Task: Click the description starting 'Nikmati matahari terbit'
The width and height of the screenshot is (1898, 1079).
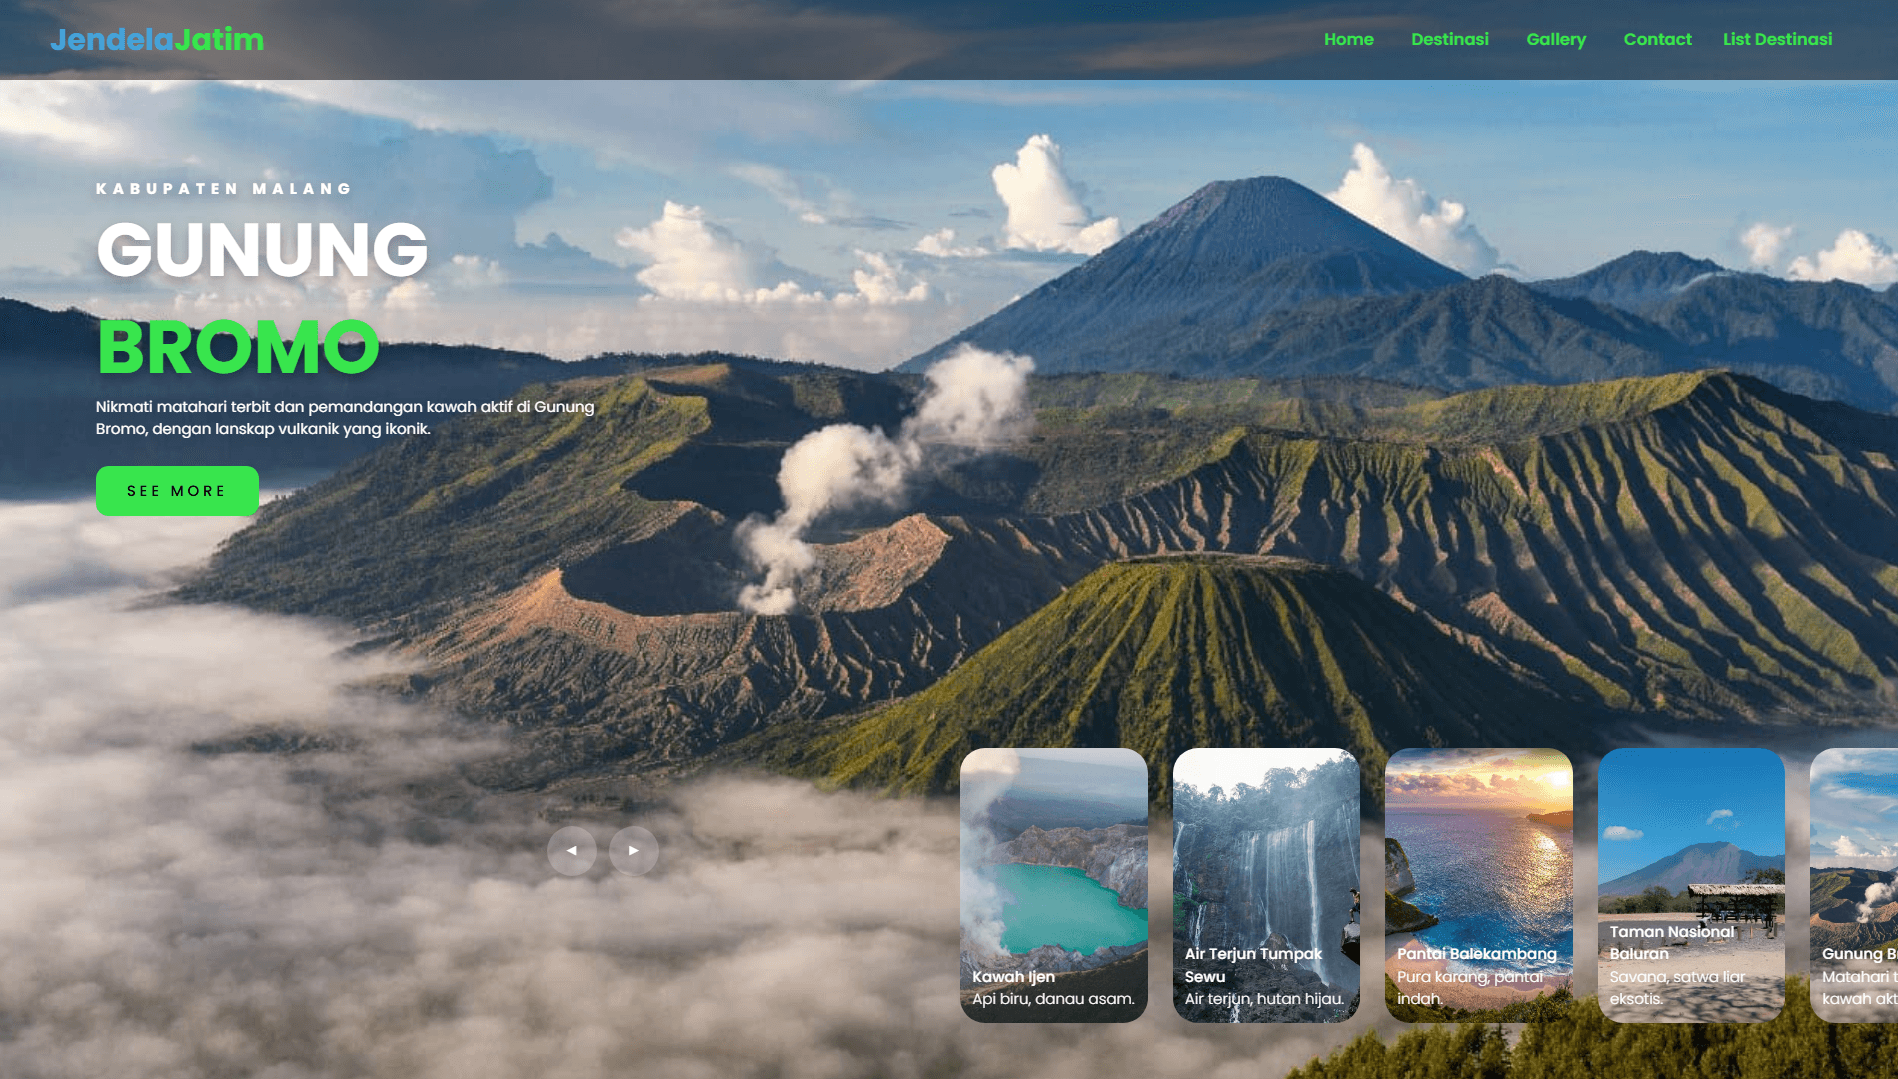Action: coord(345,418)
